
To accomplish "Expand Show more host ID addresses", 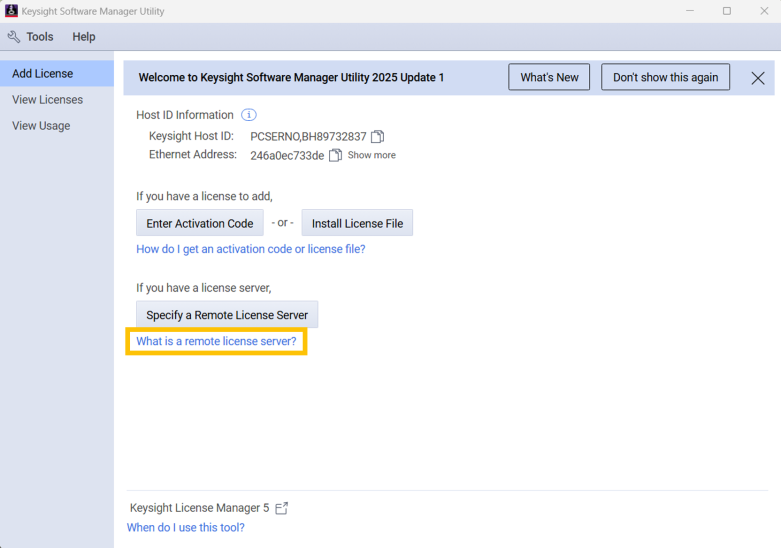I will point(372,155).
